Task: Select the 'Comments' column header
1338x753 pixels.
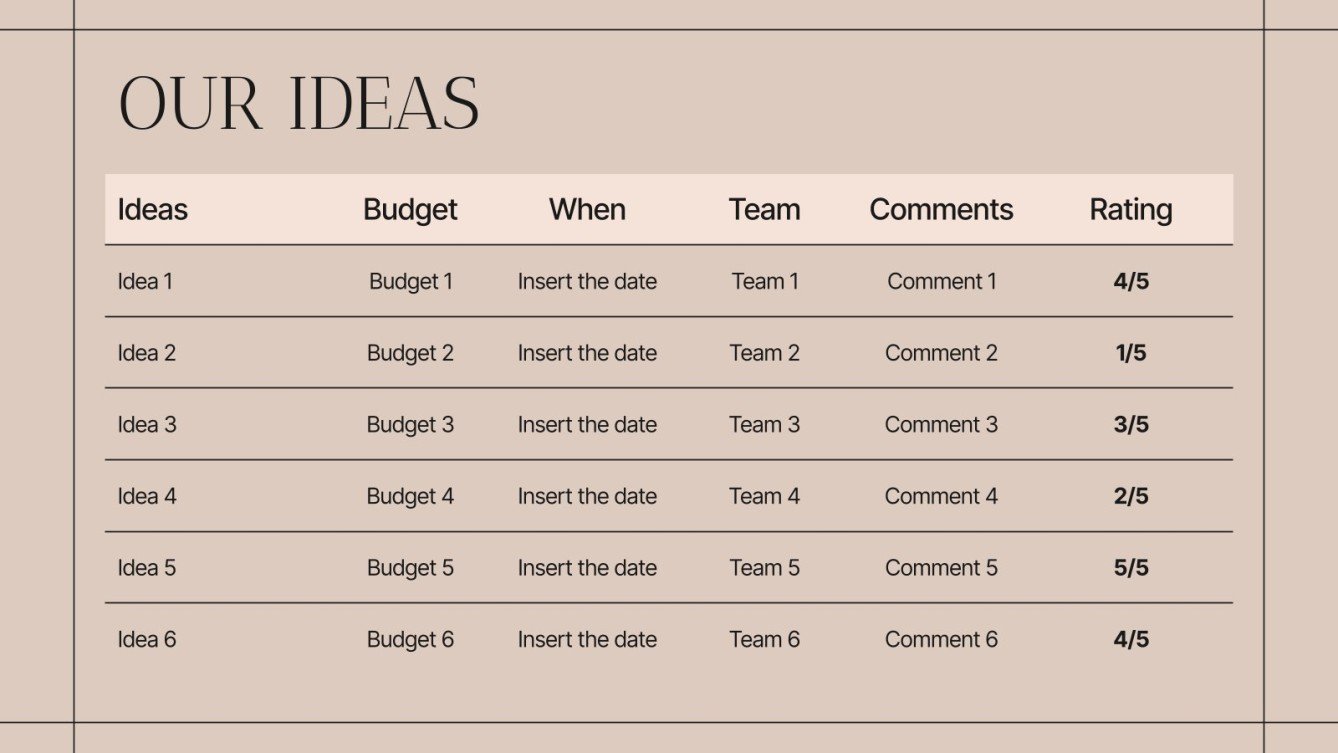Action: 941,210
